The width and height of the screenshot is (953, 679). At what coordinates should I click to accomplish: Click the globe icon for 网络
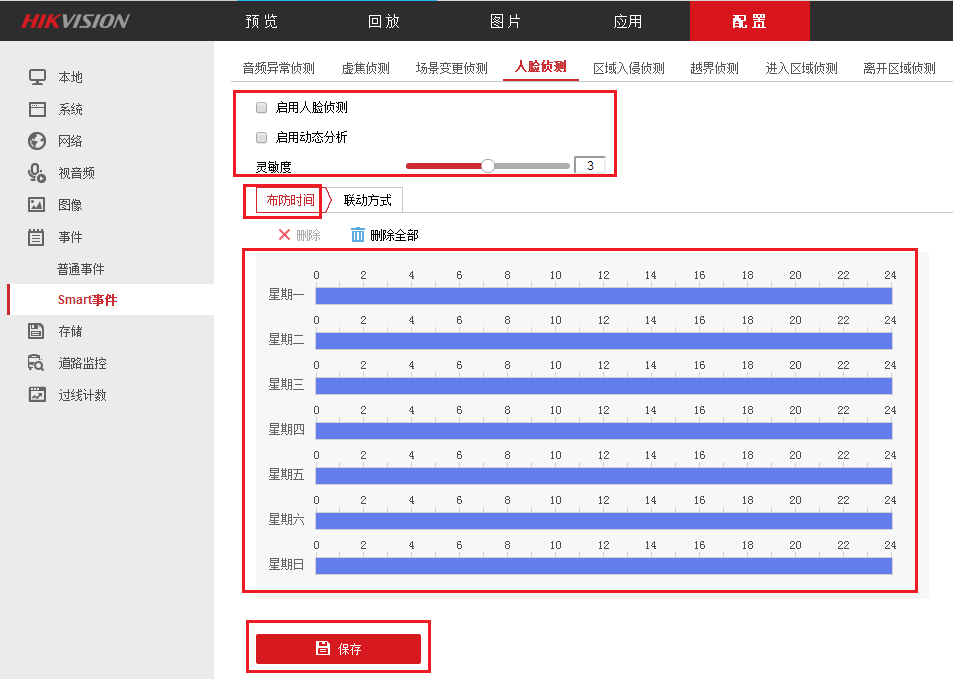37,141
